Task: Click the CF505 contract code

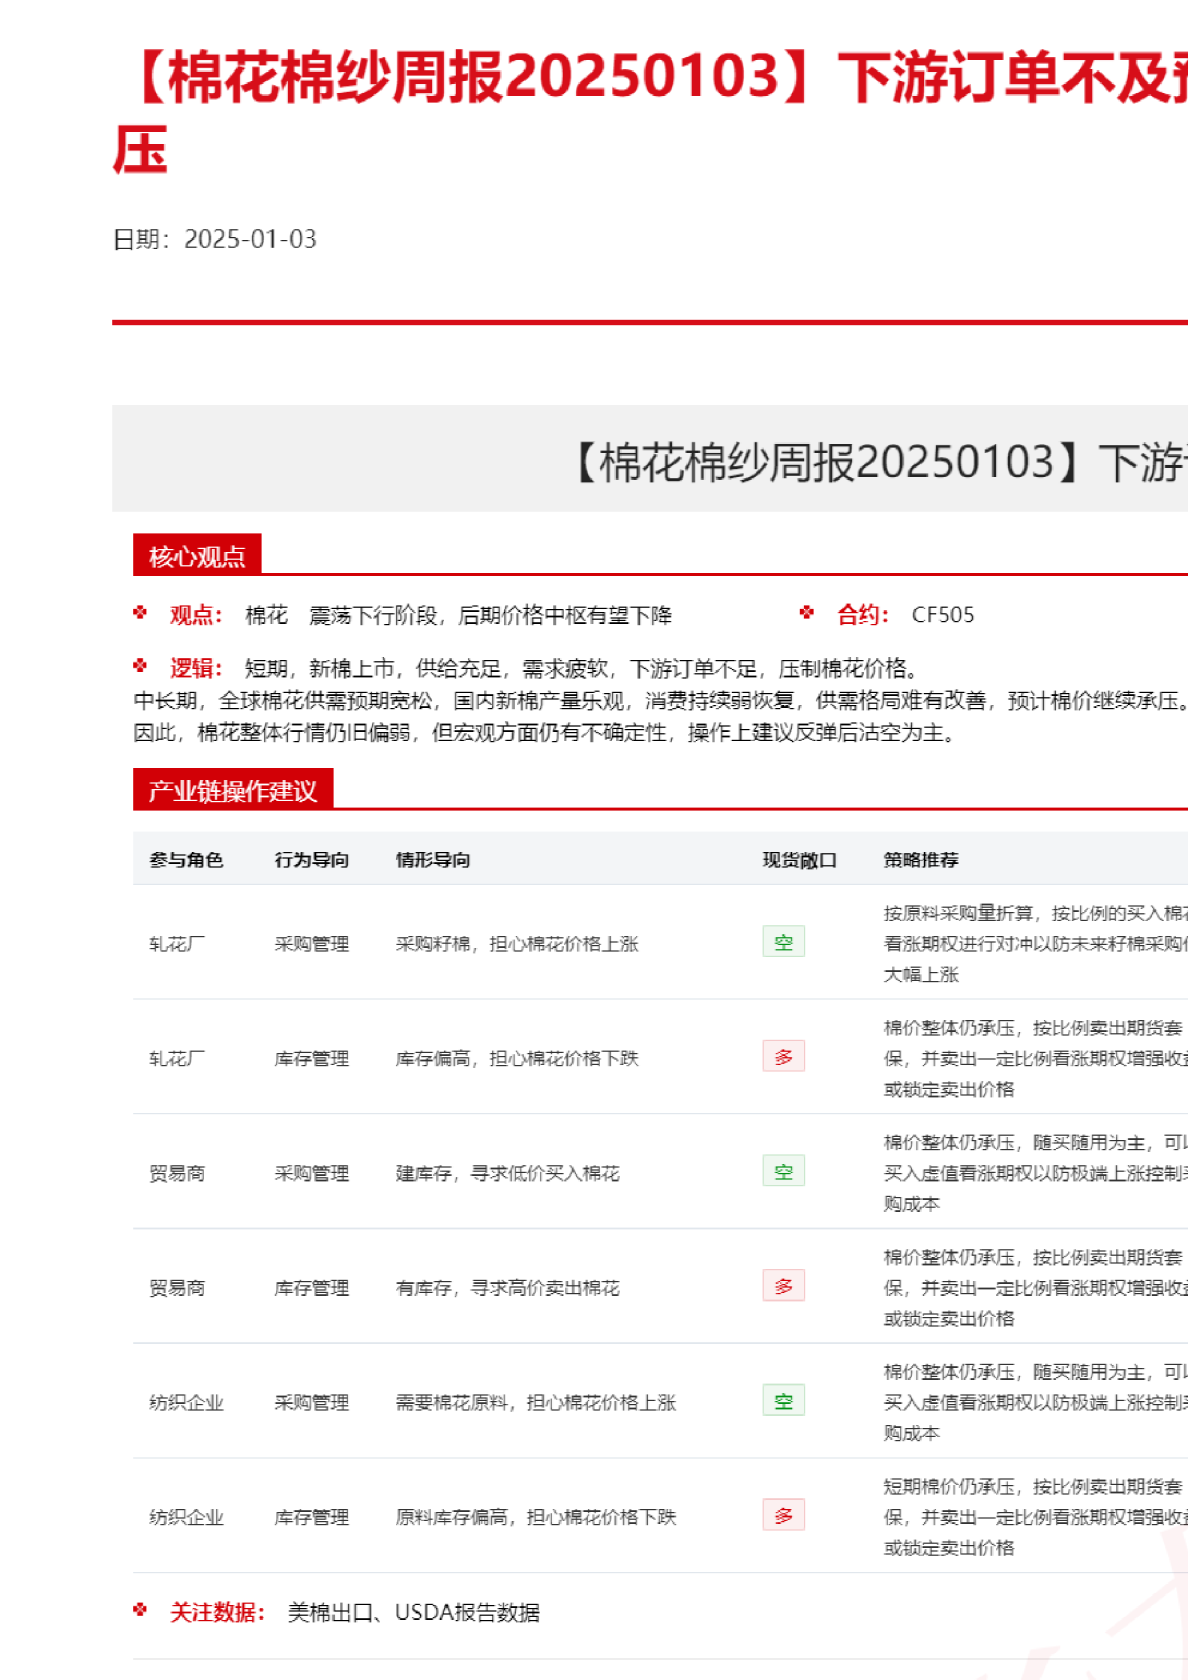Action: (x=942, y=615)
